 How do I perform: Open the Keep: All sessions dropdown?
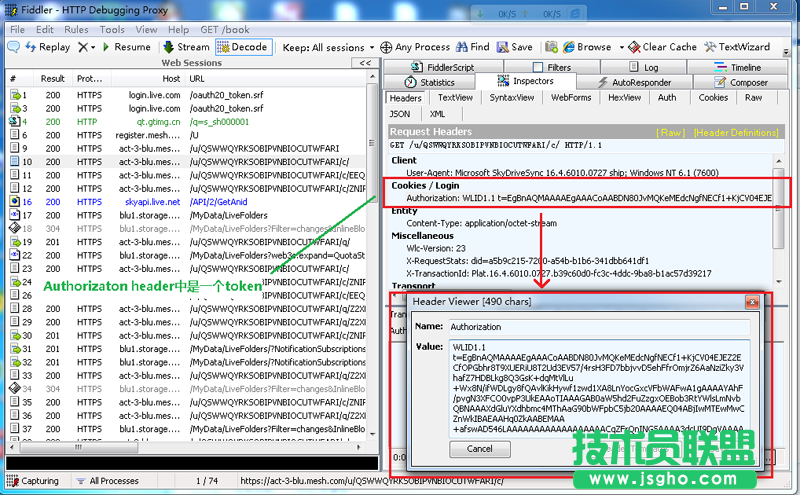click(328, 47)
